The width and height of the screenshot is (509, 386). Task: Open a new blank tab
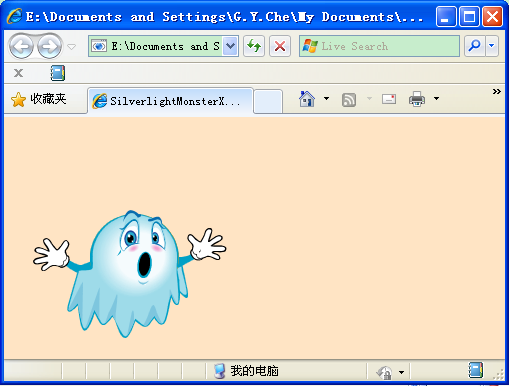pos(268,101)
